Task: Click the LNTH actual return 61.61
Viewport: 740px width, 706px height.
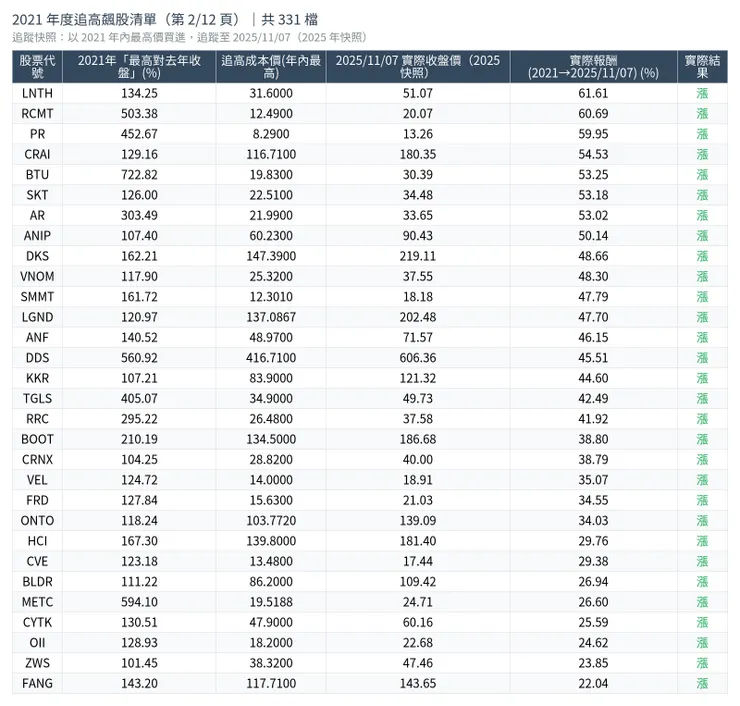Action: coord(593,93)
